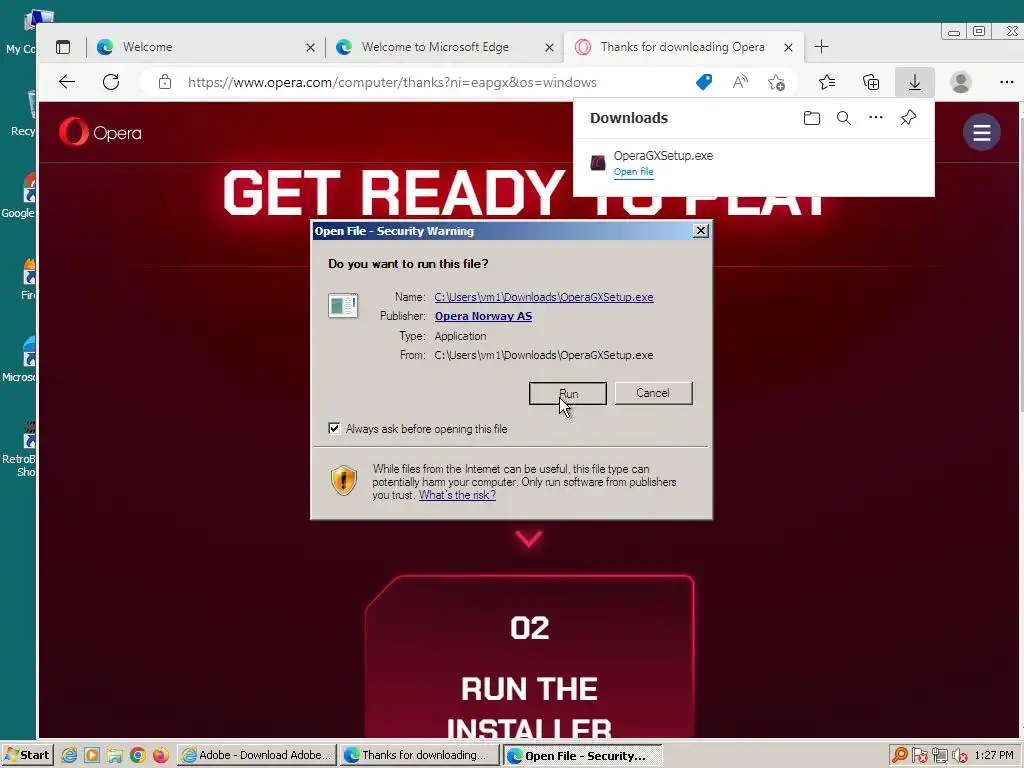Screen dimensions: 1024x768
Task: Search downloads with the magnifier icon
Action: click(844, 118)
